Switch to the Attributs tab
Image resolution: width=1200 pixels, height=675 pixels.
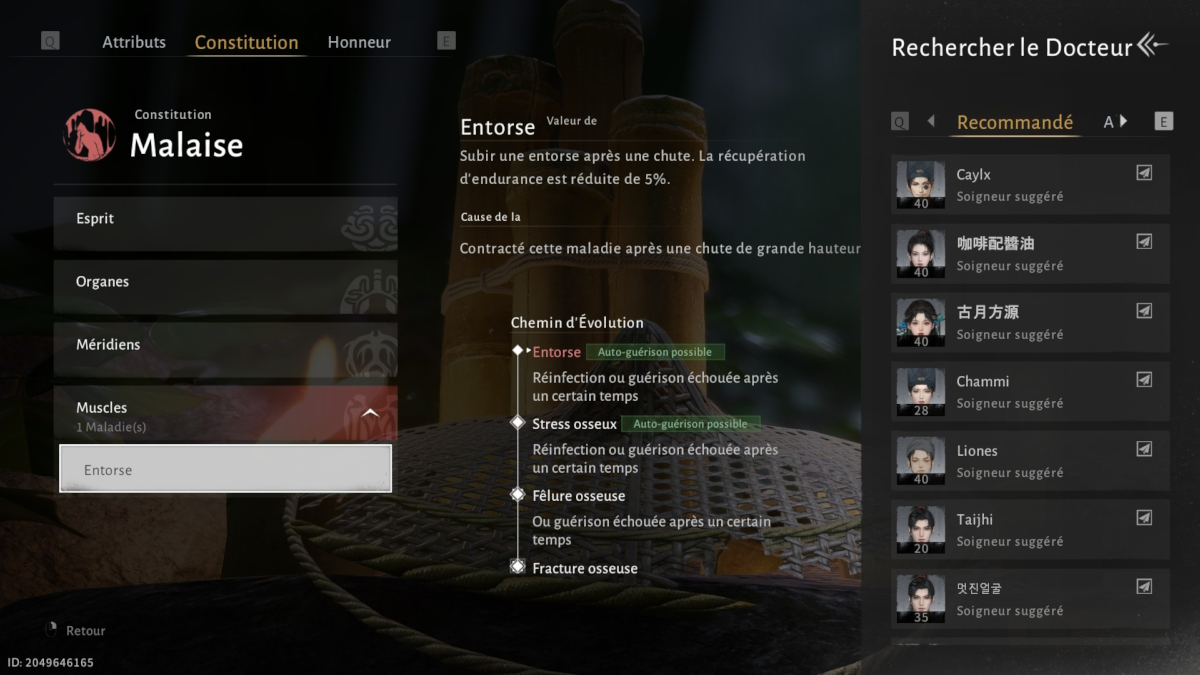click(134, 42)
